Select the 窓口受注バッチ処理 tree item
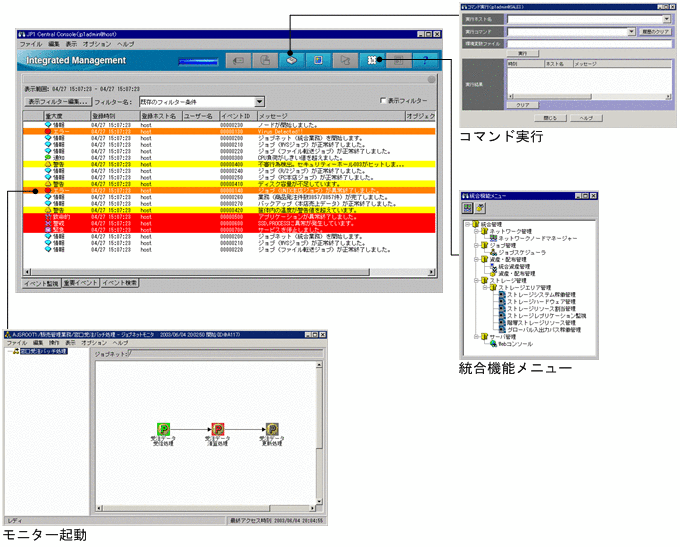Screen dimensions: 680x547 38,352
